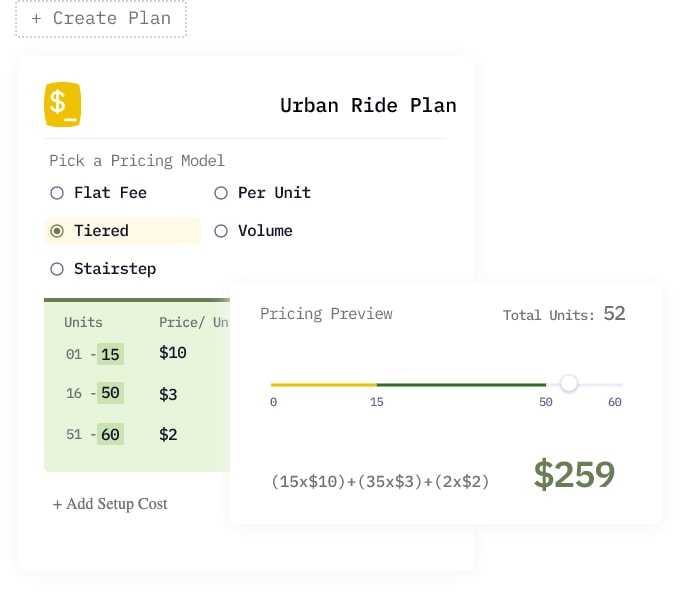Image resolution: width=681 pixels, height=592 pixels.
Task: Click the Urban Ride Plan title
Action: 368,106
